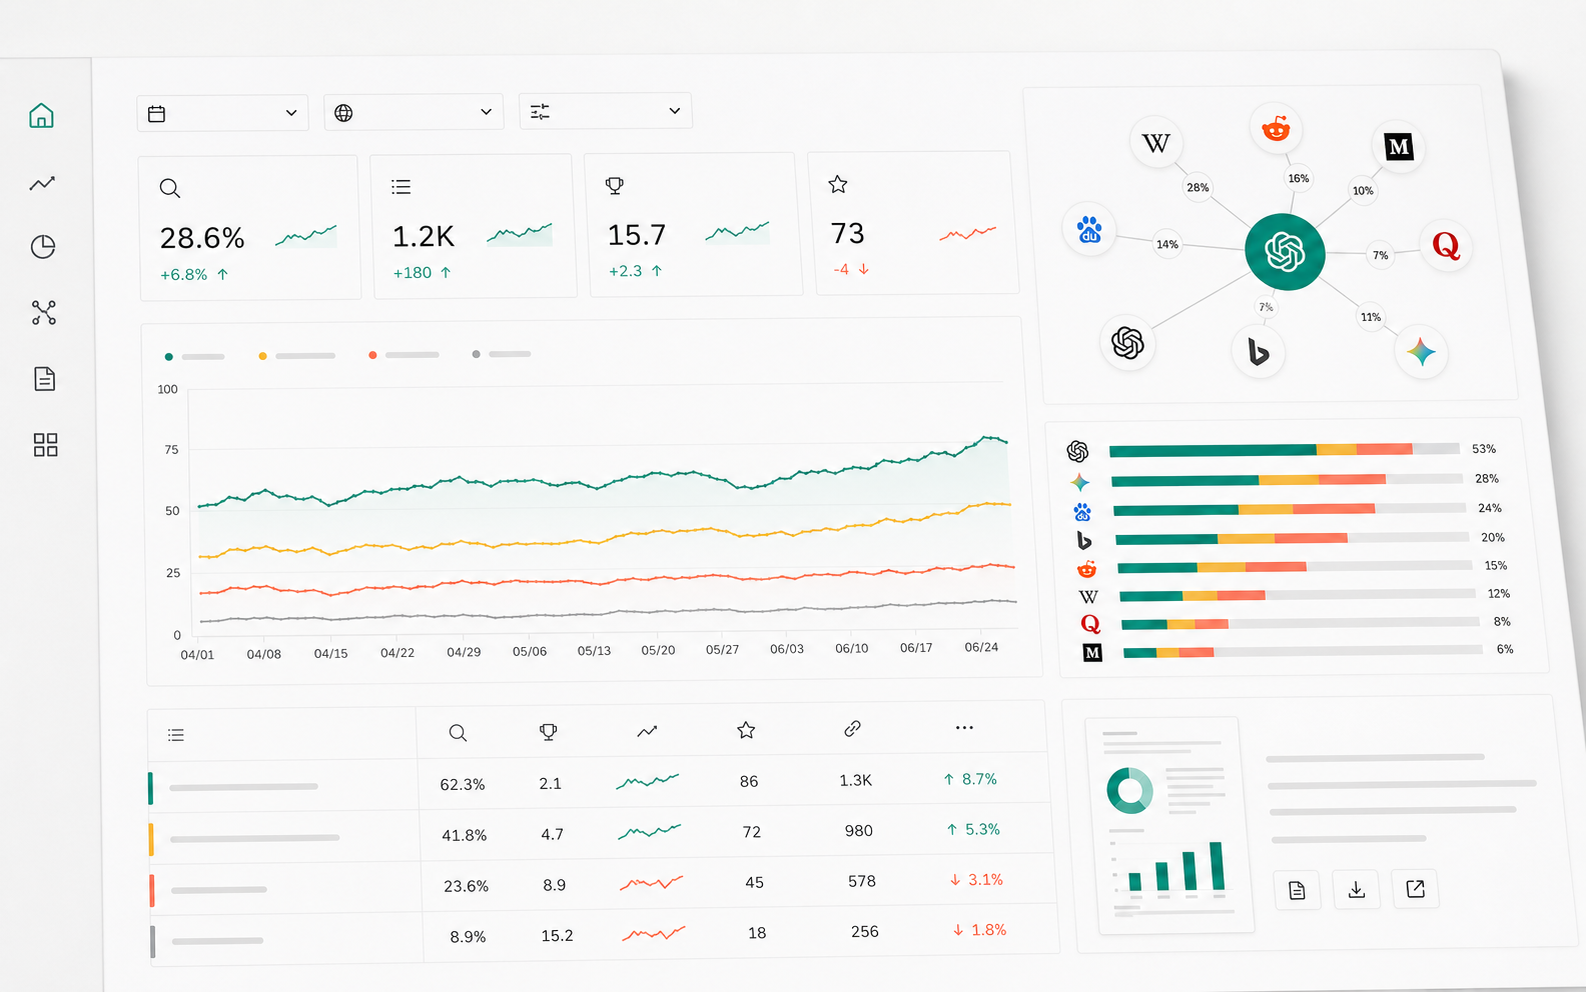Select the Reddit node in the network graph
The width and height of the screenshot is (1586, 992).
point(1276,129)
